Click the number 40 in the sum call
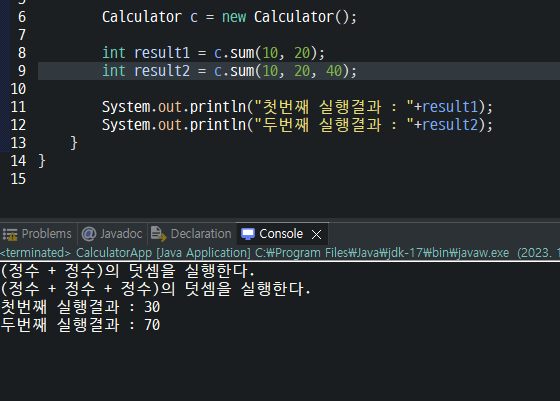The width and height of the screenshot is (560, 401). (x=334, y=71)
